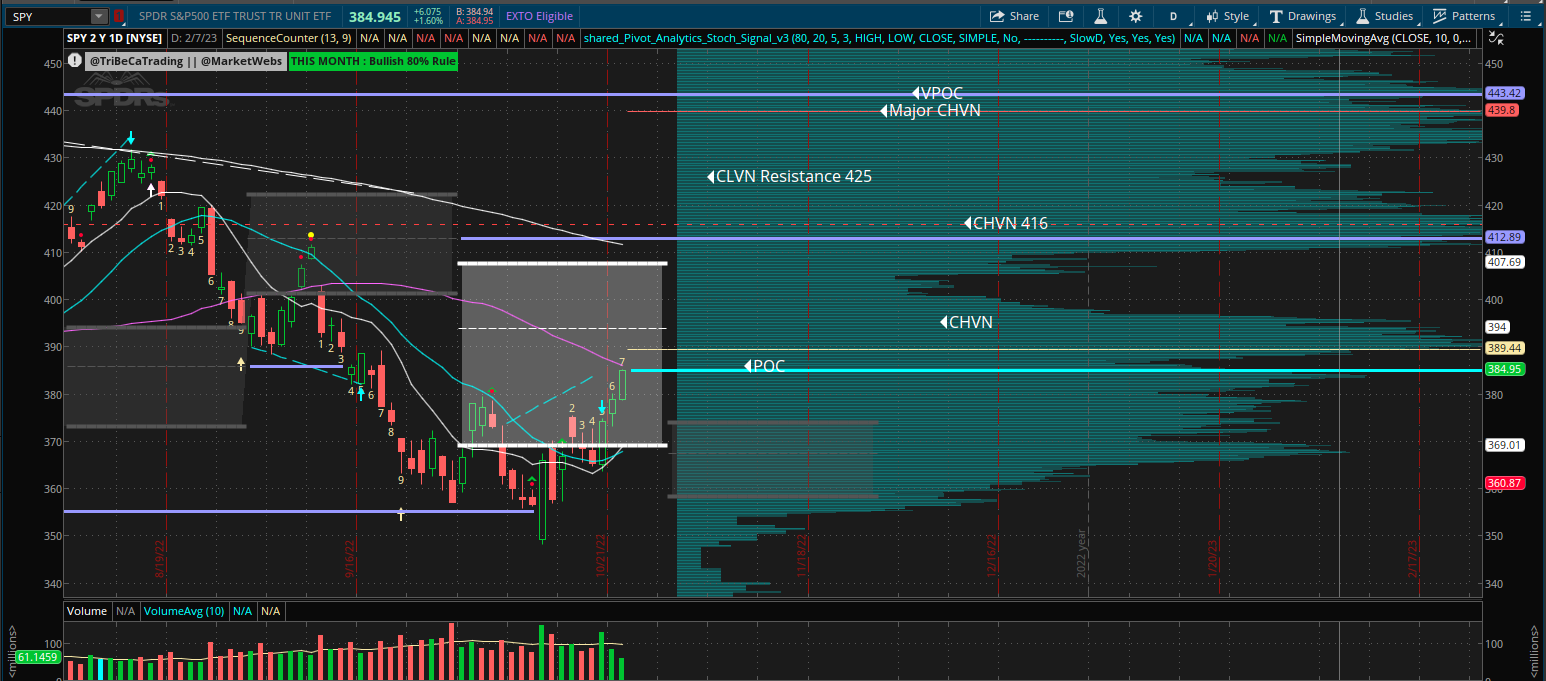
Task: Click the SPDR S&P500 ETF TRUST description
Action: tap(233, 16)
